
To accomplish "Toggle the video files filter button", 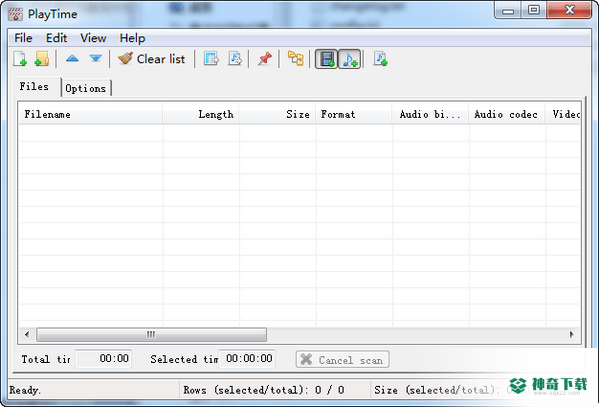I will coord(326,59).
